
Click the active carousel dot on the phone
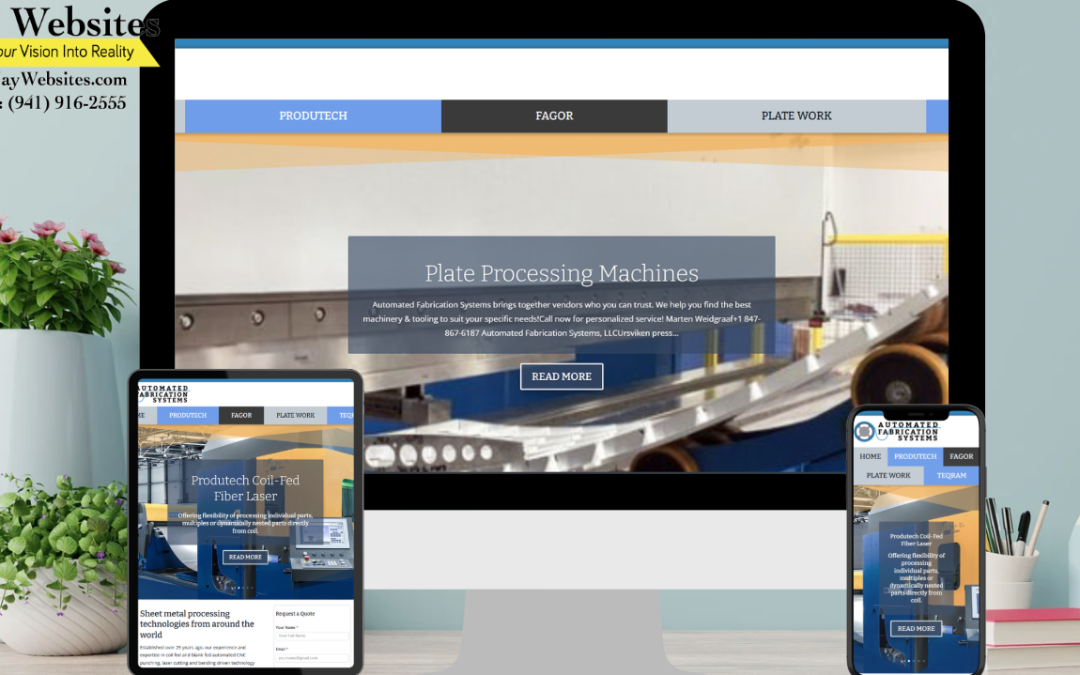(x=909, y=661)
